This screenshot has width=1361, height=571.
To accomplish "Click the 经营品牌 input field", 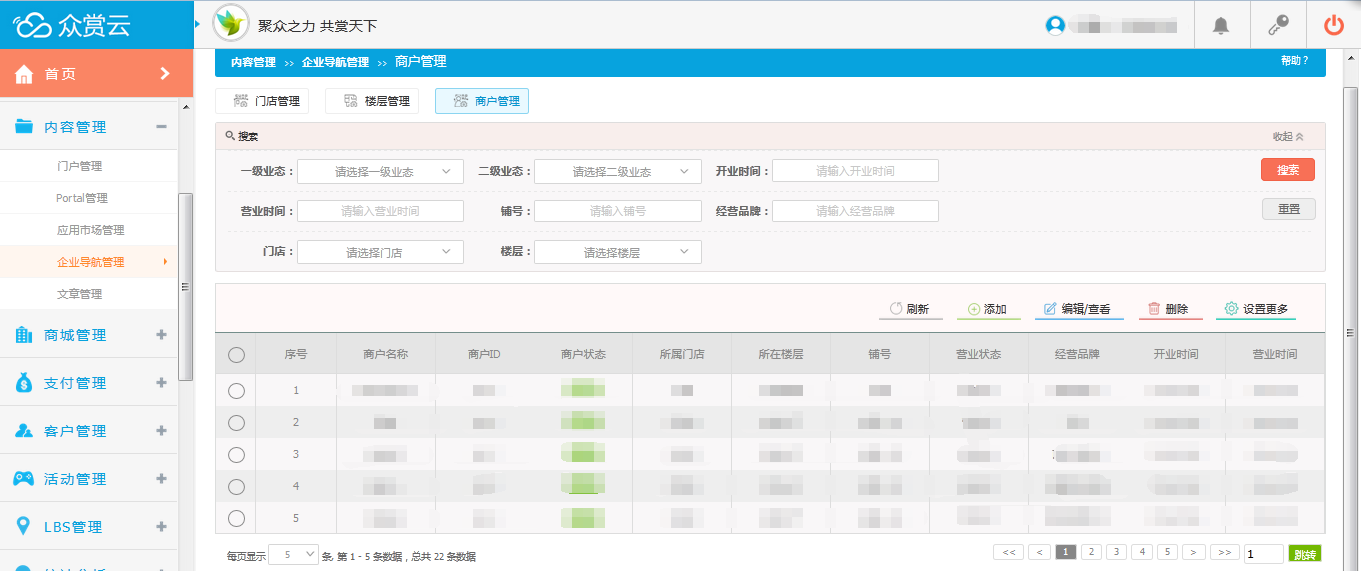I will tap(855, 211).
